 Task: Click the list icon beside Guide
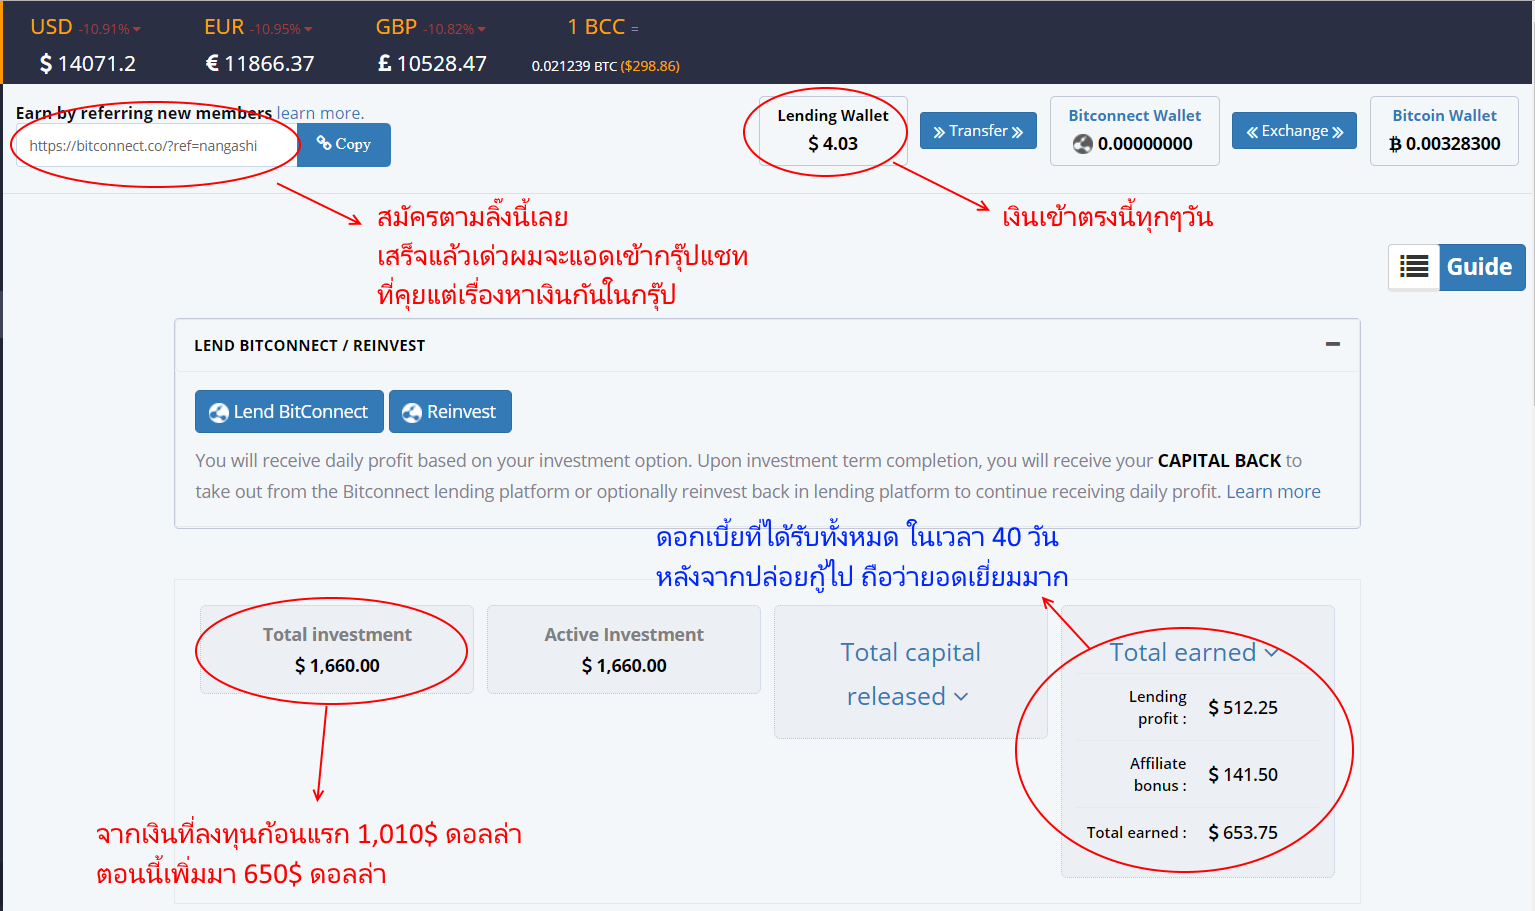click(x=1414, y=267)
